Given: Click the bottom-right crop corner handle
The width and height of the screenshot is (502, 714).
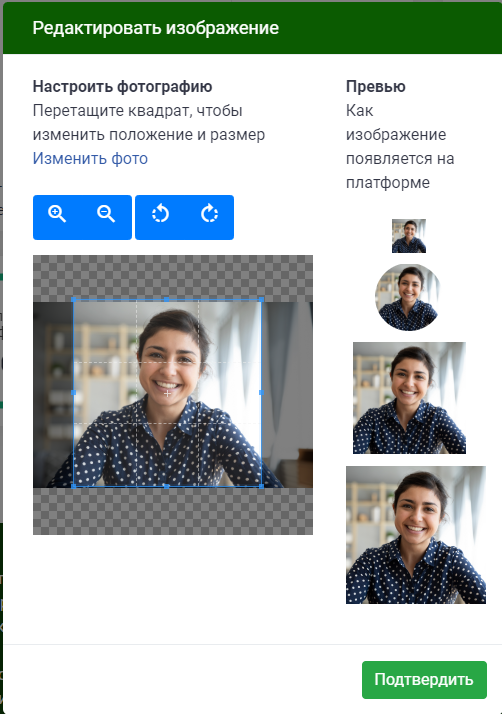Looking at the screenshot, I should click(x=261, y=486).
